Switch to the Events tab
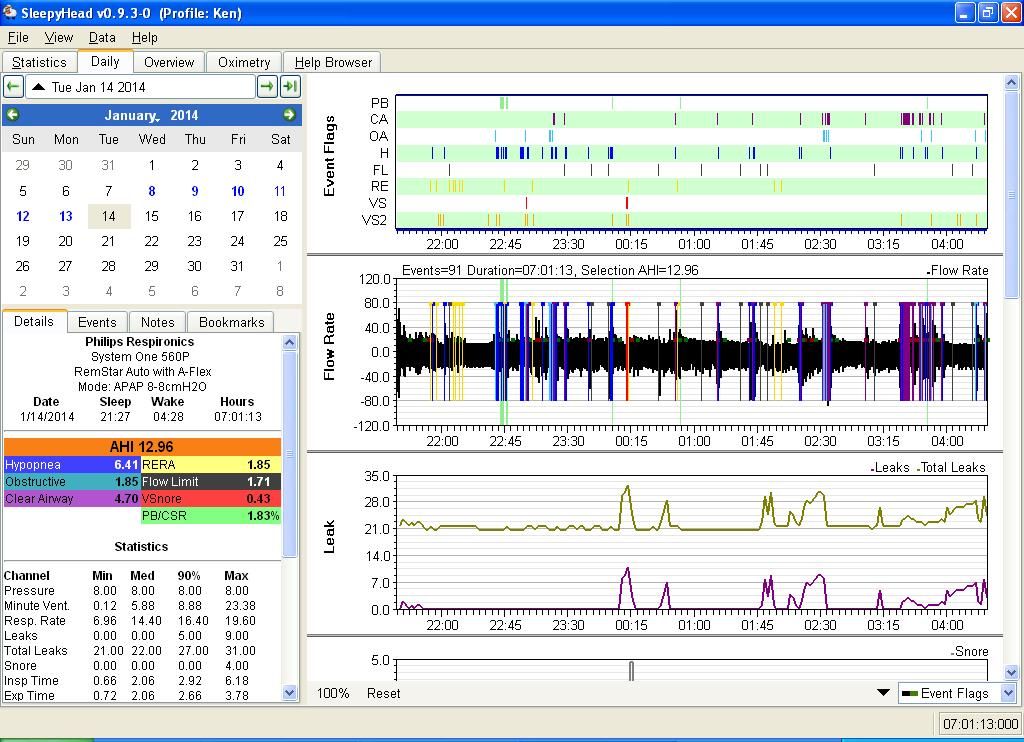Image resolution: width=1024 pixels, height=742 pixels. click(97, 322)
